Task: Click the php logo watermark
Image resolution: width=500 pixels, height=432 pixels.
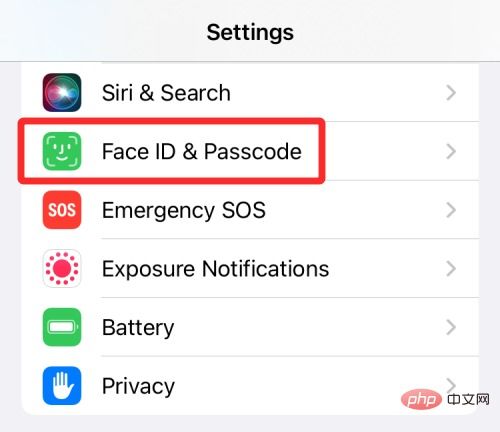Action: 421,399
